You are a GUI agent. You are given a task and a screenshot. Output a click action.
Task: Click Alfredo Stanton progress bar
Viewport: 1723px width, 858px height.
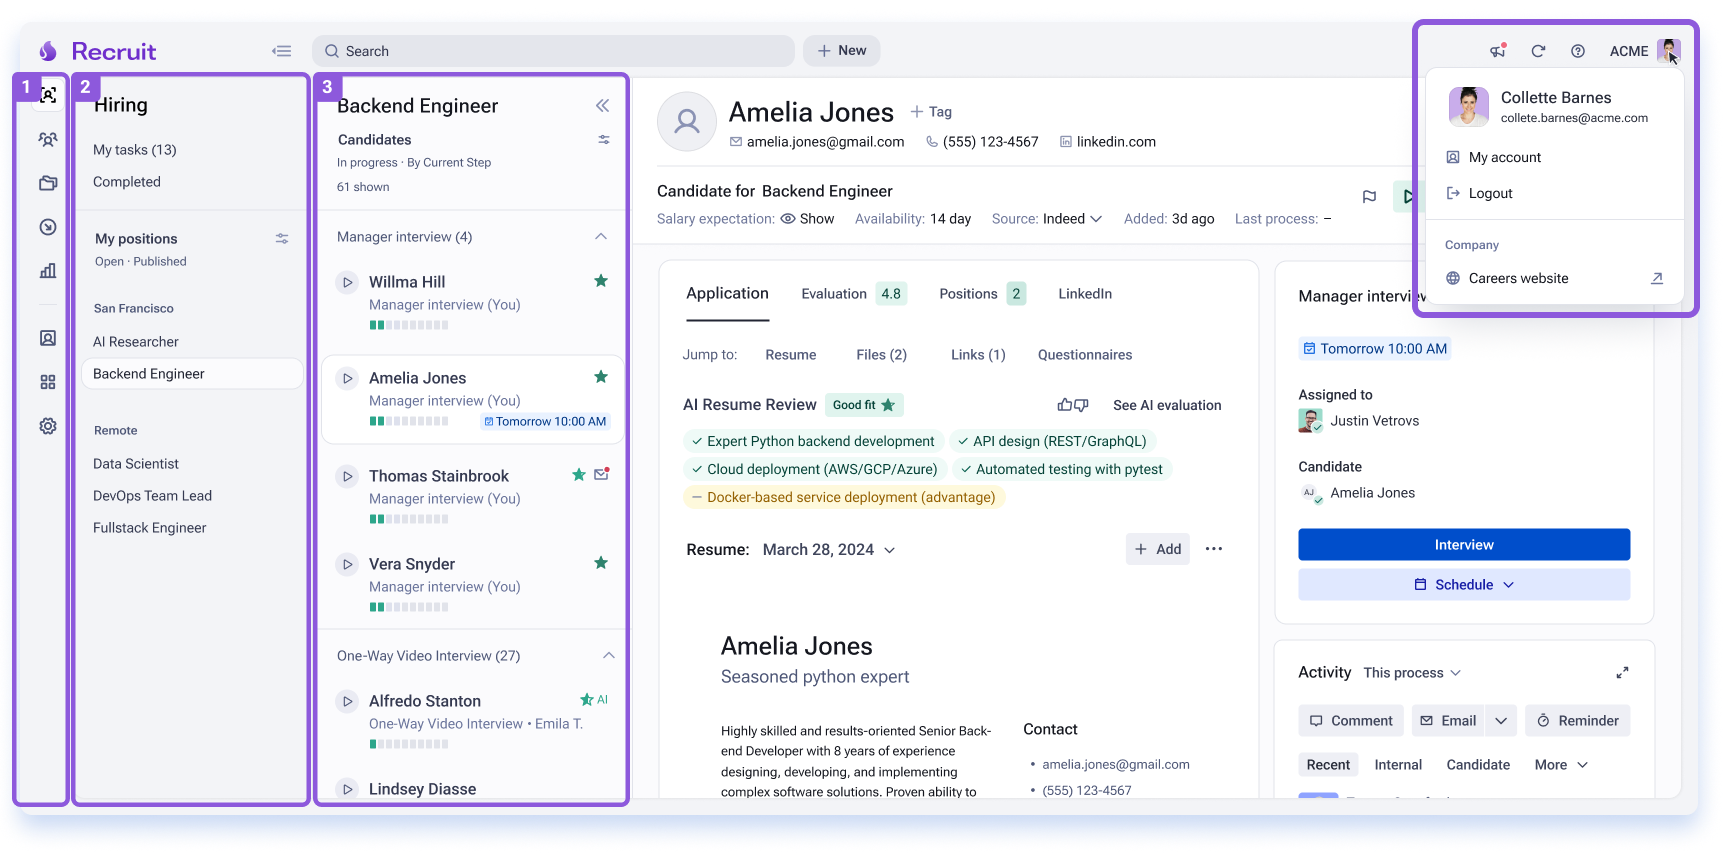[x=409, y=744]
